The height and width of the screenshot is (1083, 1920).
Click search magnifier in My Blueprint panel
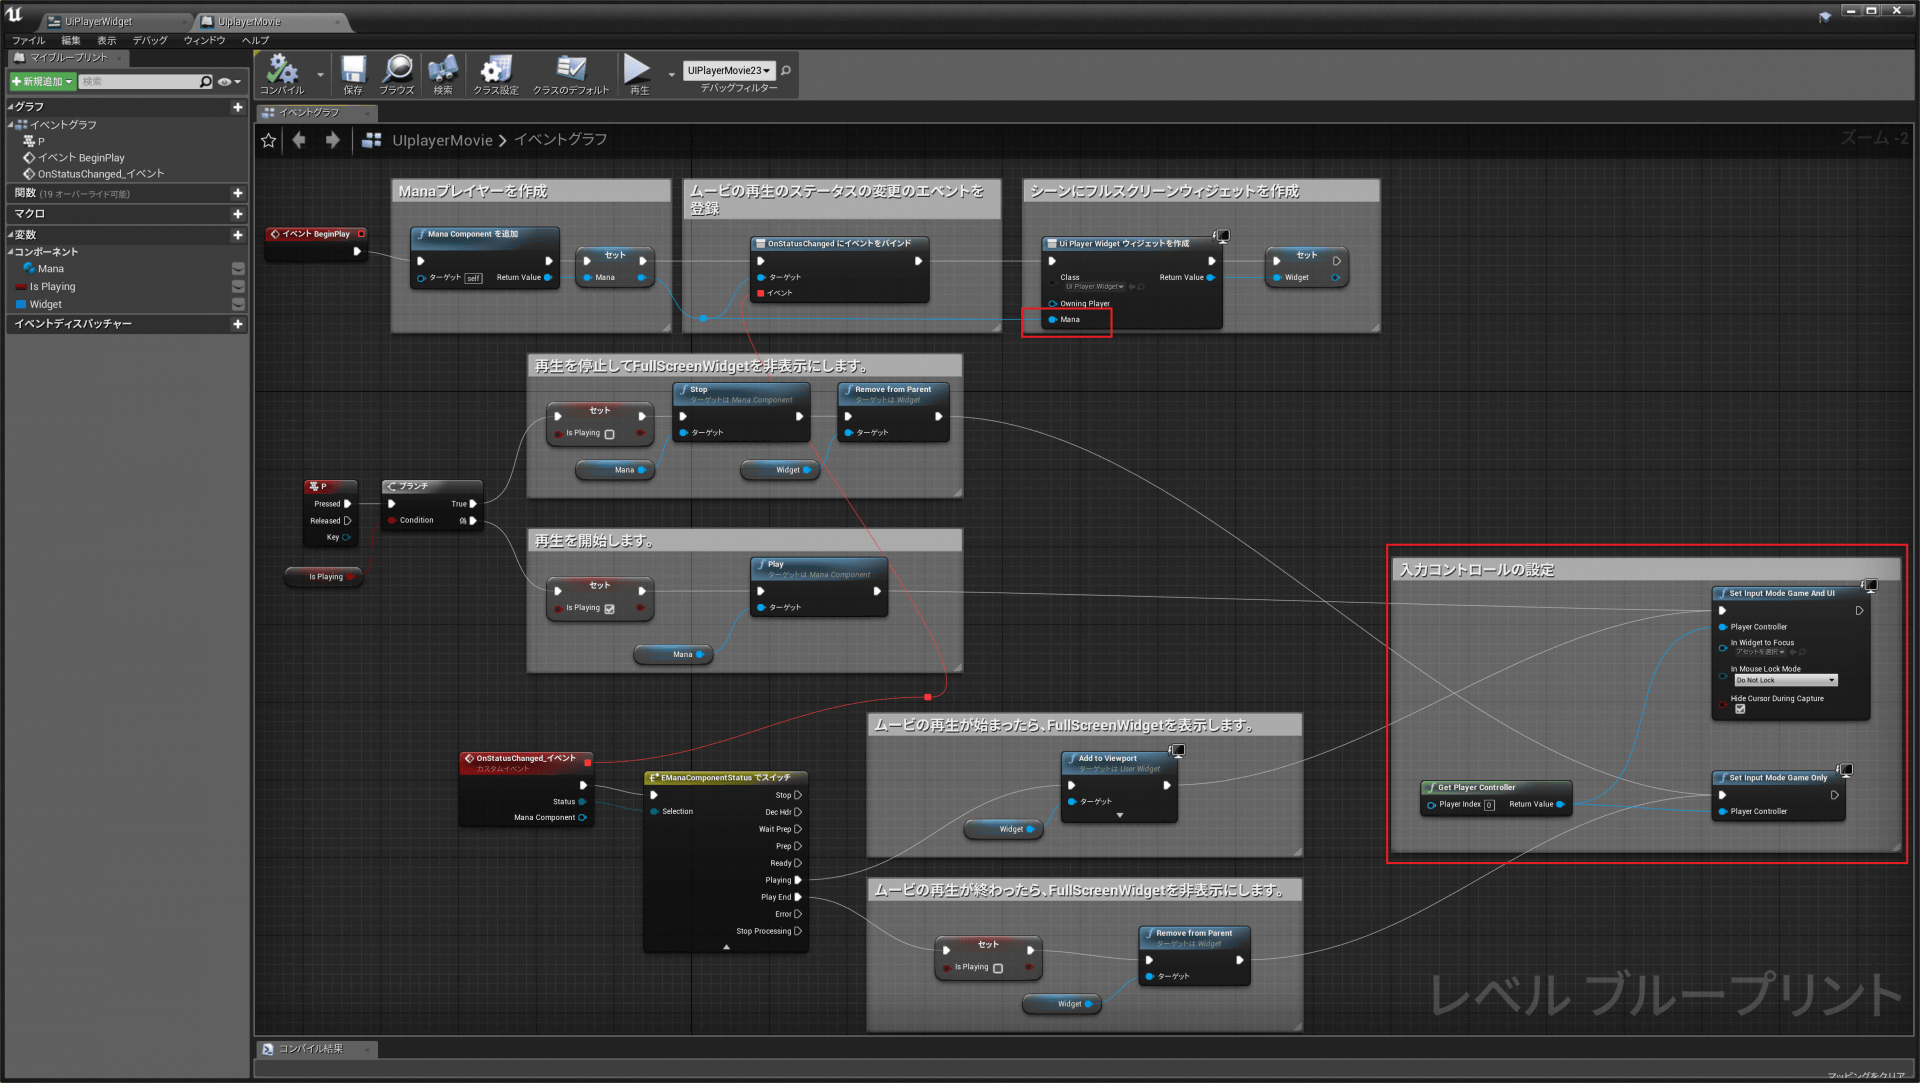pyautogui.click(x=206, y=82)
